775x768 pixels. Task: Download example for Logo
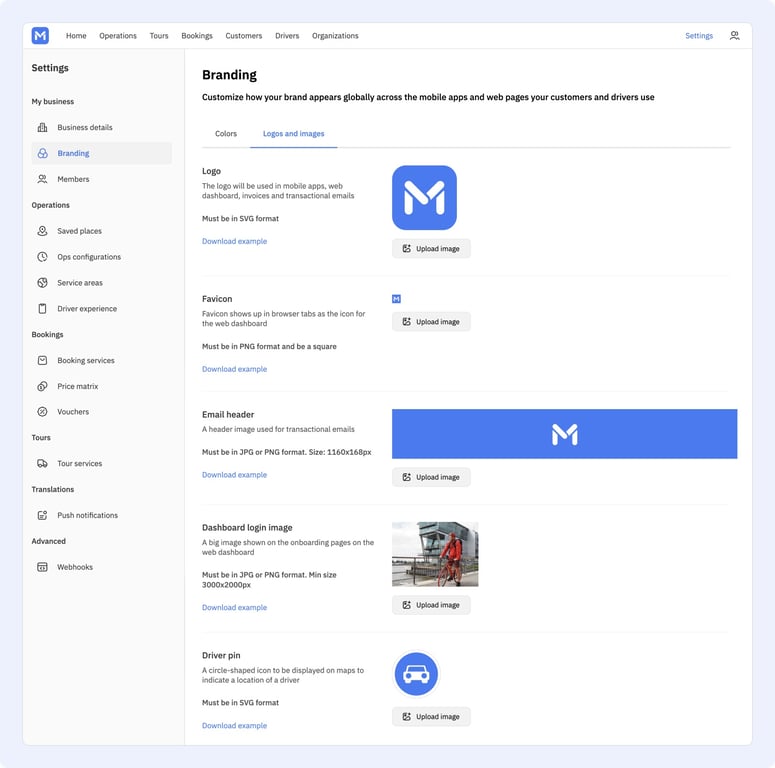point(234,241)
